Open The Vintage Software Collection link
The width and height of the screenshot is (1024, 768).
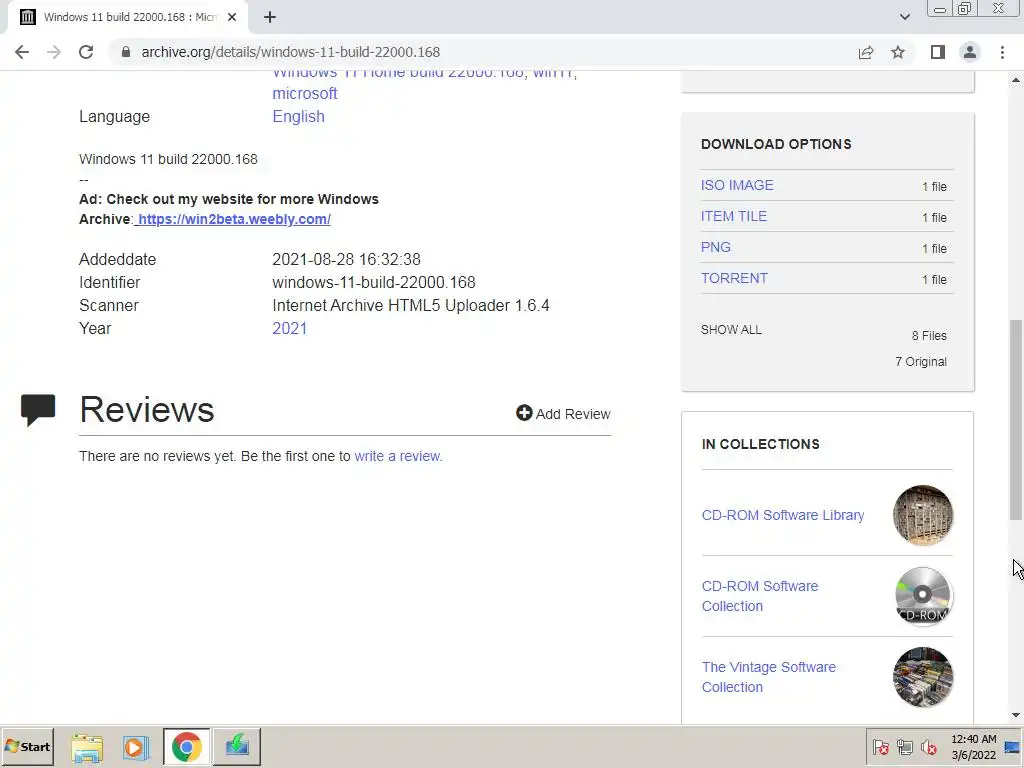(x=769, y=677)
